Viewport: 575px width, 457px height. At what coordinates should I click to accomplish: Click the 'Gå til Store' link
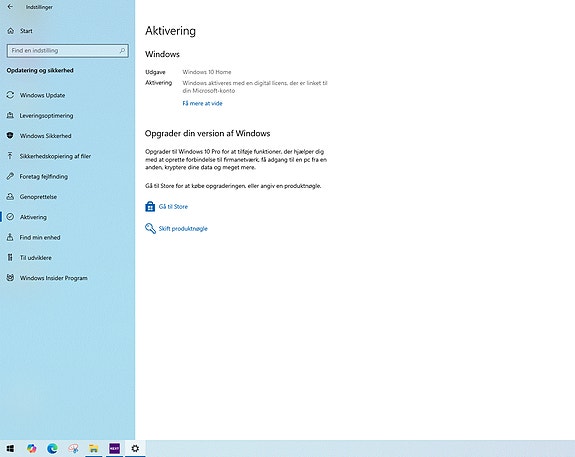click(173, 206)
